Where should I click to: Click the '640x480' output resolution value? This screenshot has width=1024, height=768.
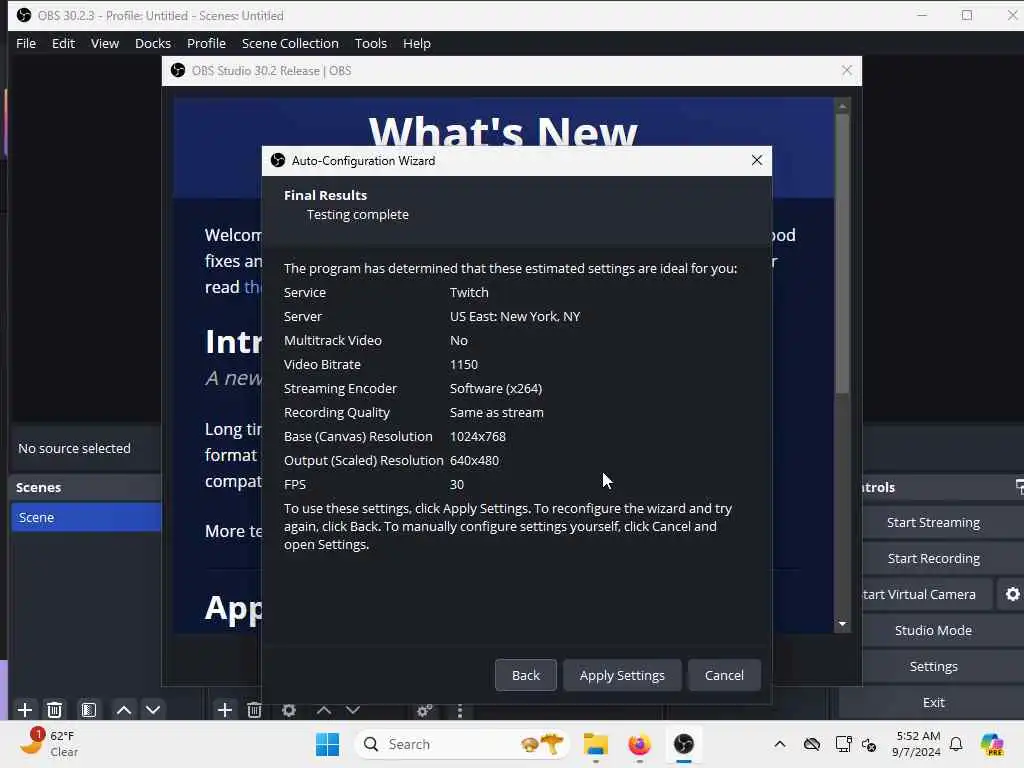pyautogui.click(x=474, y=460)
